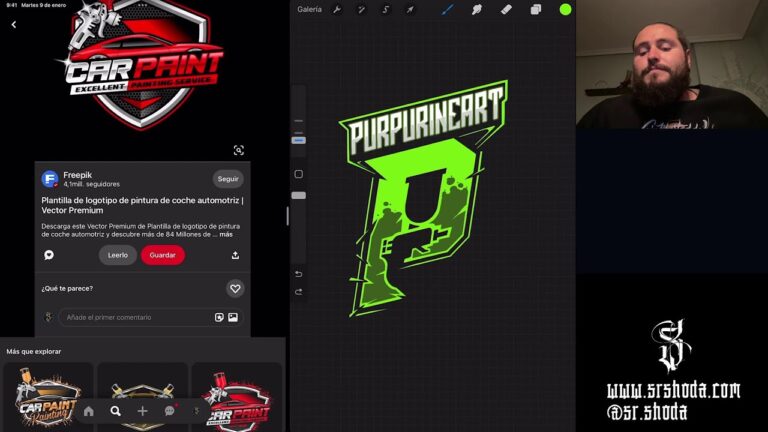The image size is (768, 432).
Task: Go to Pinterest home tab
Action: coord(89,411)
